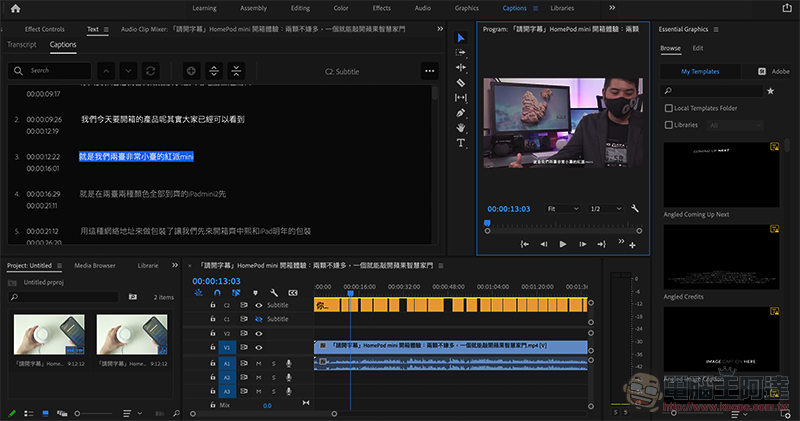Click the add new caption segment icon
The image size is (800, 421).
click(191, 71)
